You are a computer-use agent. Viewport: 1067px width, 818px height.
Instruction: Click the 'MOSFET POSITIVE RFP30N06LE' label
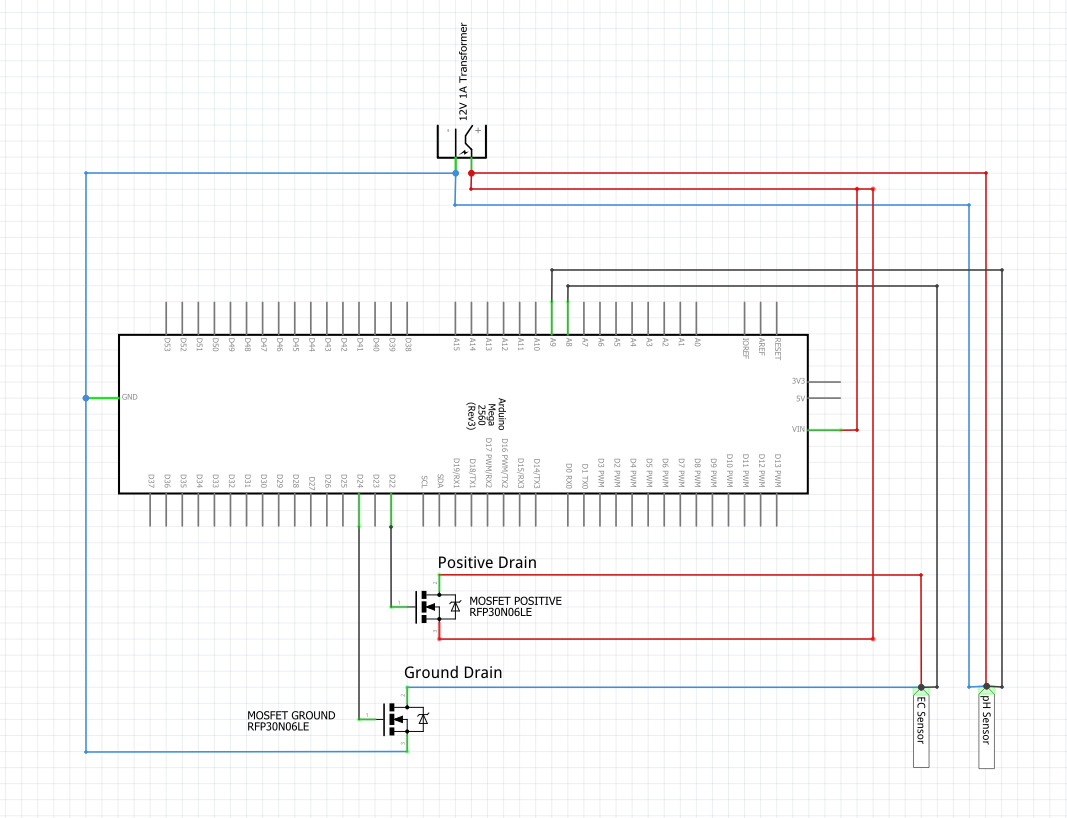pos(515,606)
